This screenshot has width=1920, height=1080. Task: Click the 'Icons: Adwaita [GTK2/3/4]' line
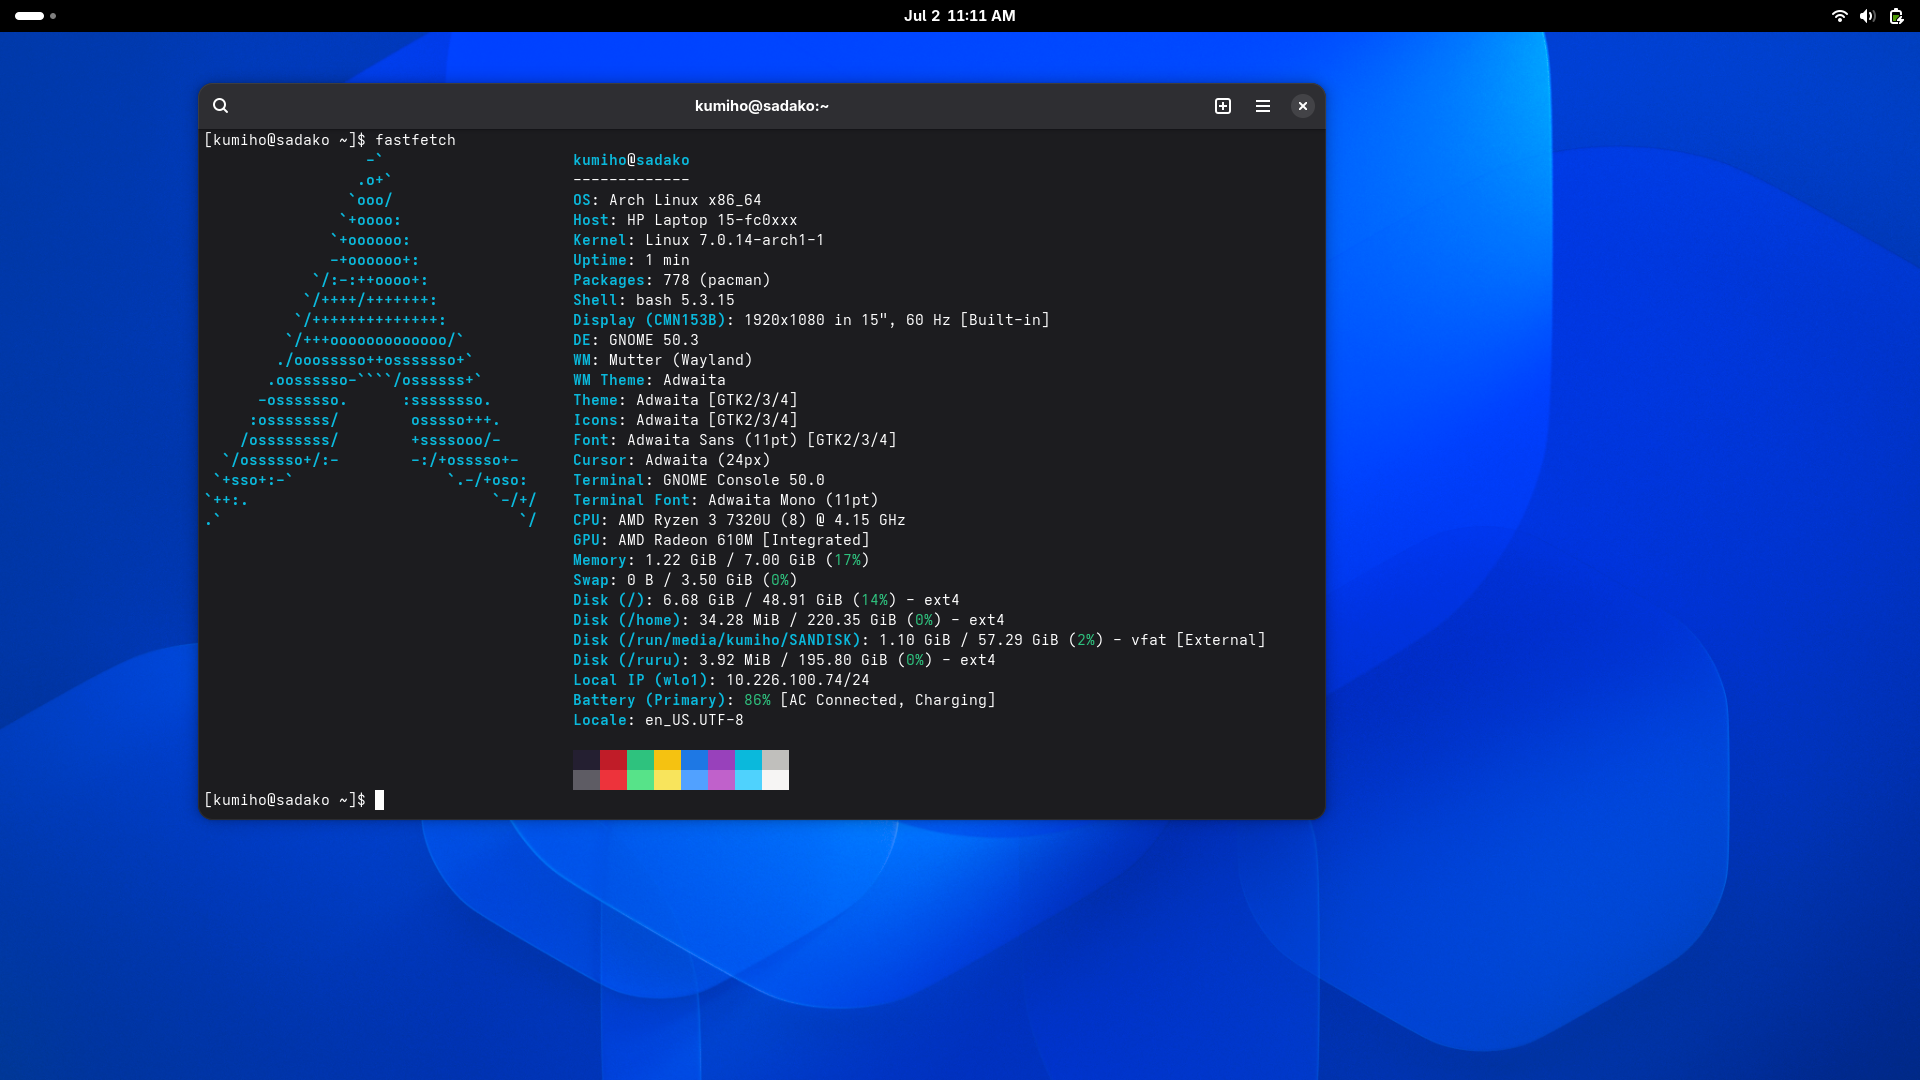(x=685, y=420)
